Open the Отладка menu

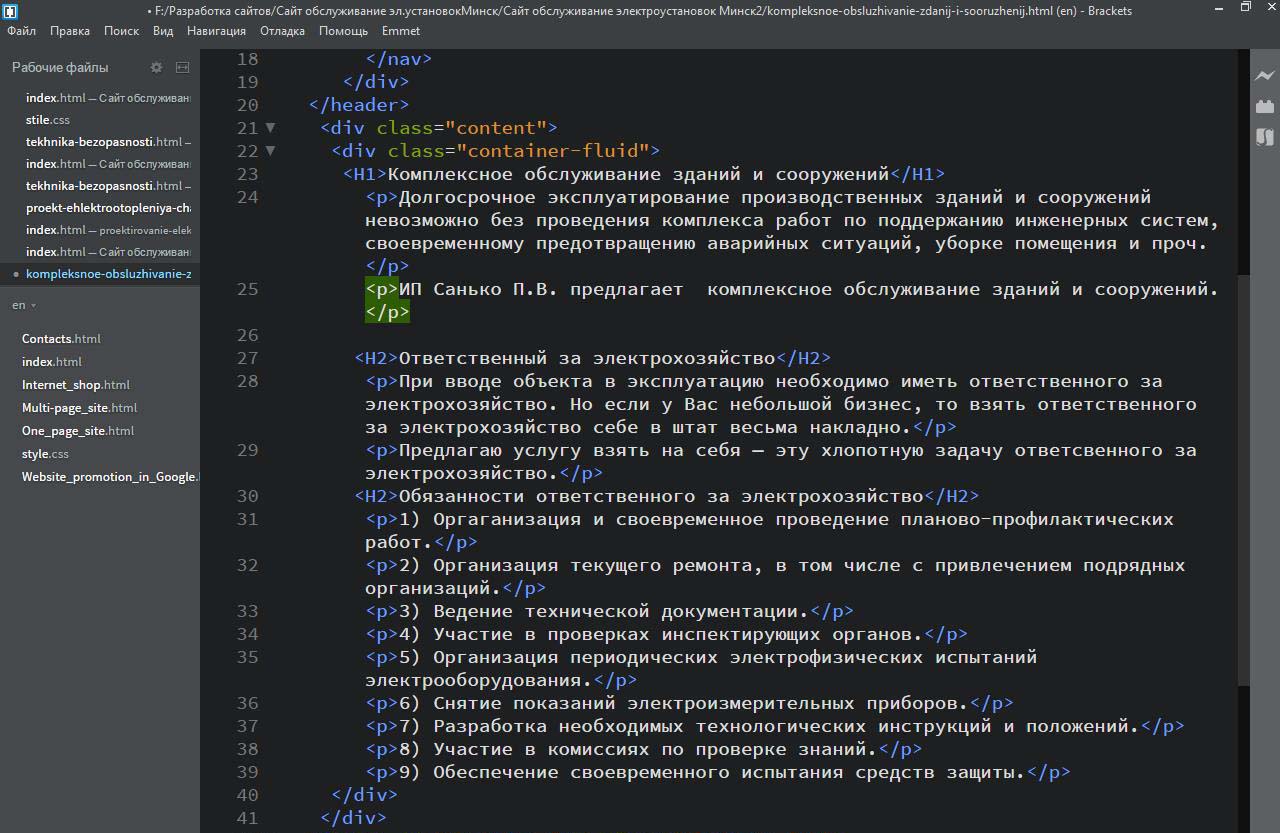tap(282, 31)
